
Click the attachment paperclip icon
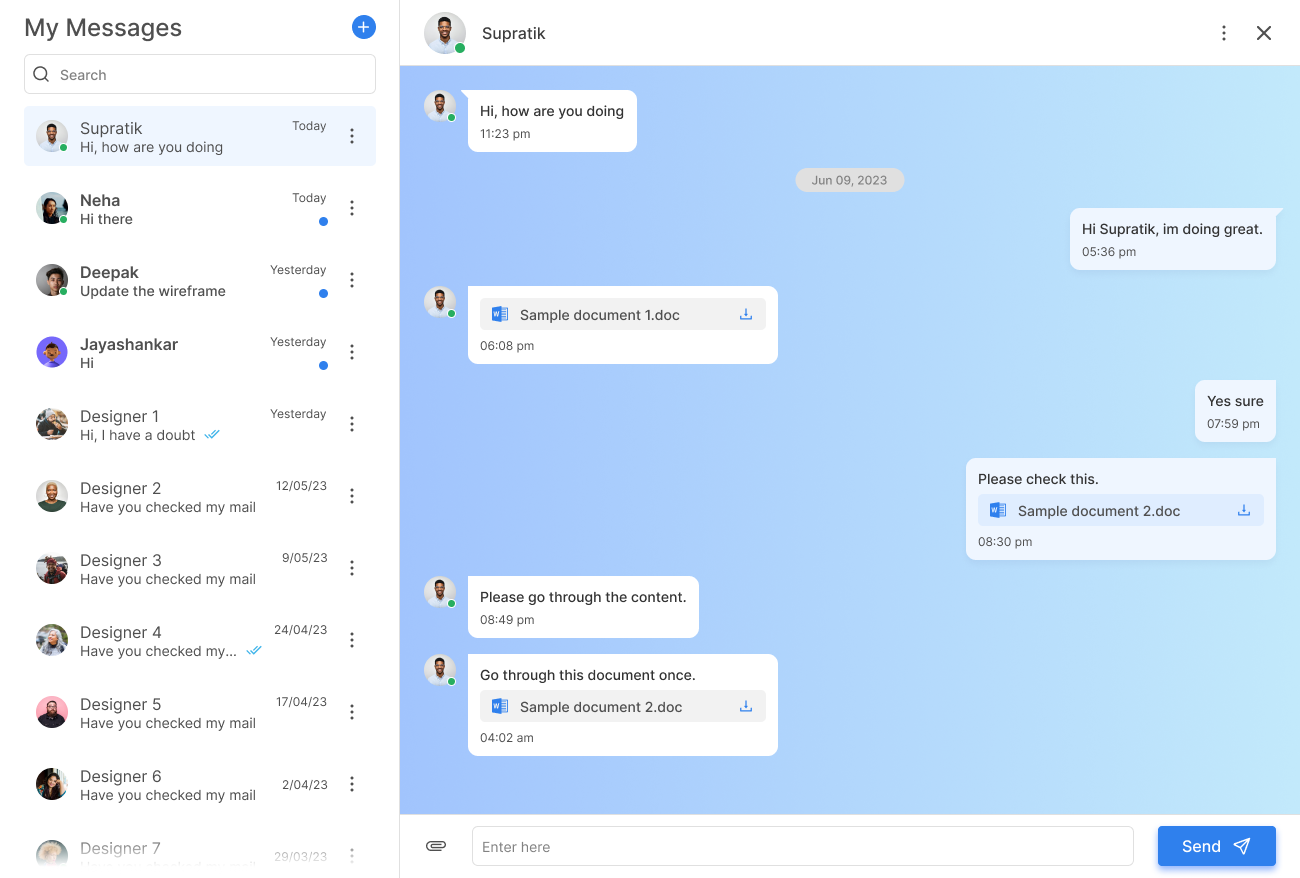(x=436, y=846)
